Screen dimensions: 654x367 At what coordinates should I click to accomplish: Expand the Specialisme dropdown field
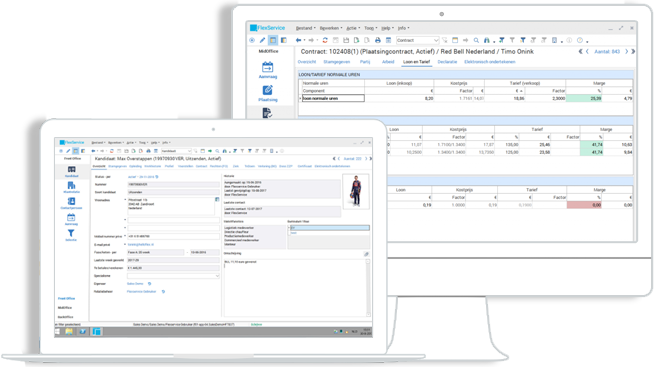click(x=217, y=276)
